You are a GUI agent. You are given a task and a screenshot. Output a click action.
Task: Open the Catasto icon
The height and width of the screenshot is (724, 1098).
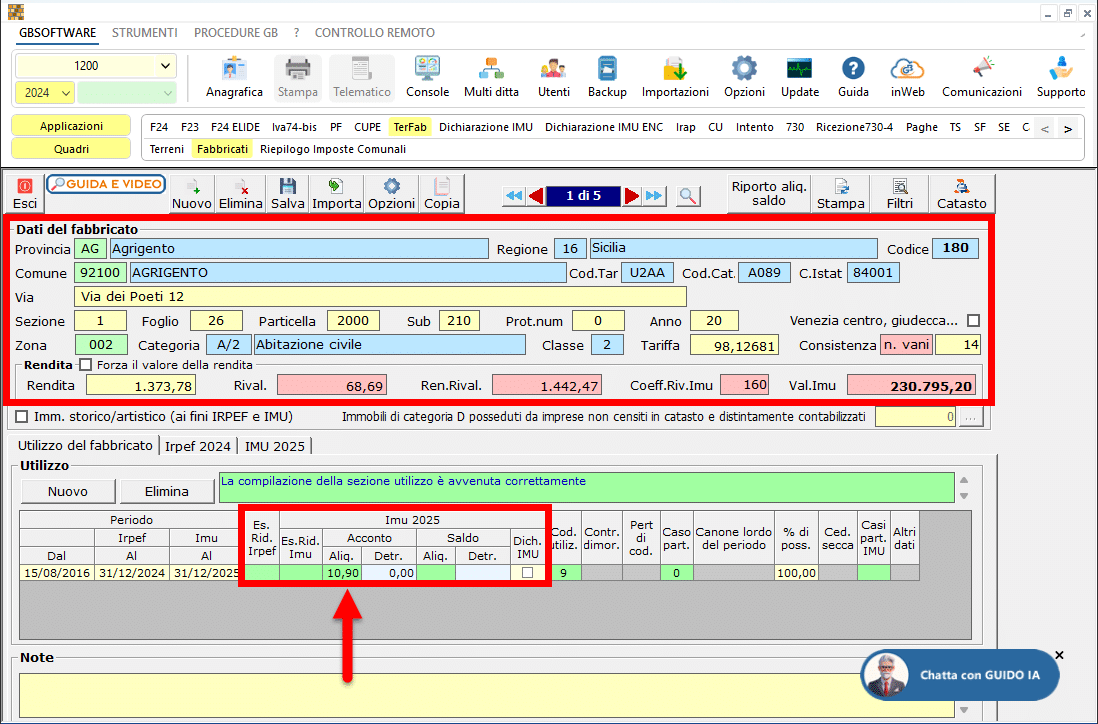(961, 193)
